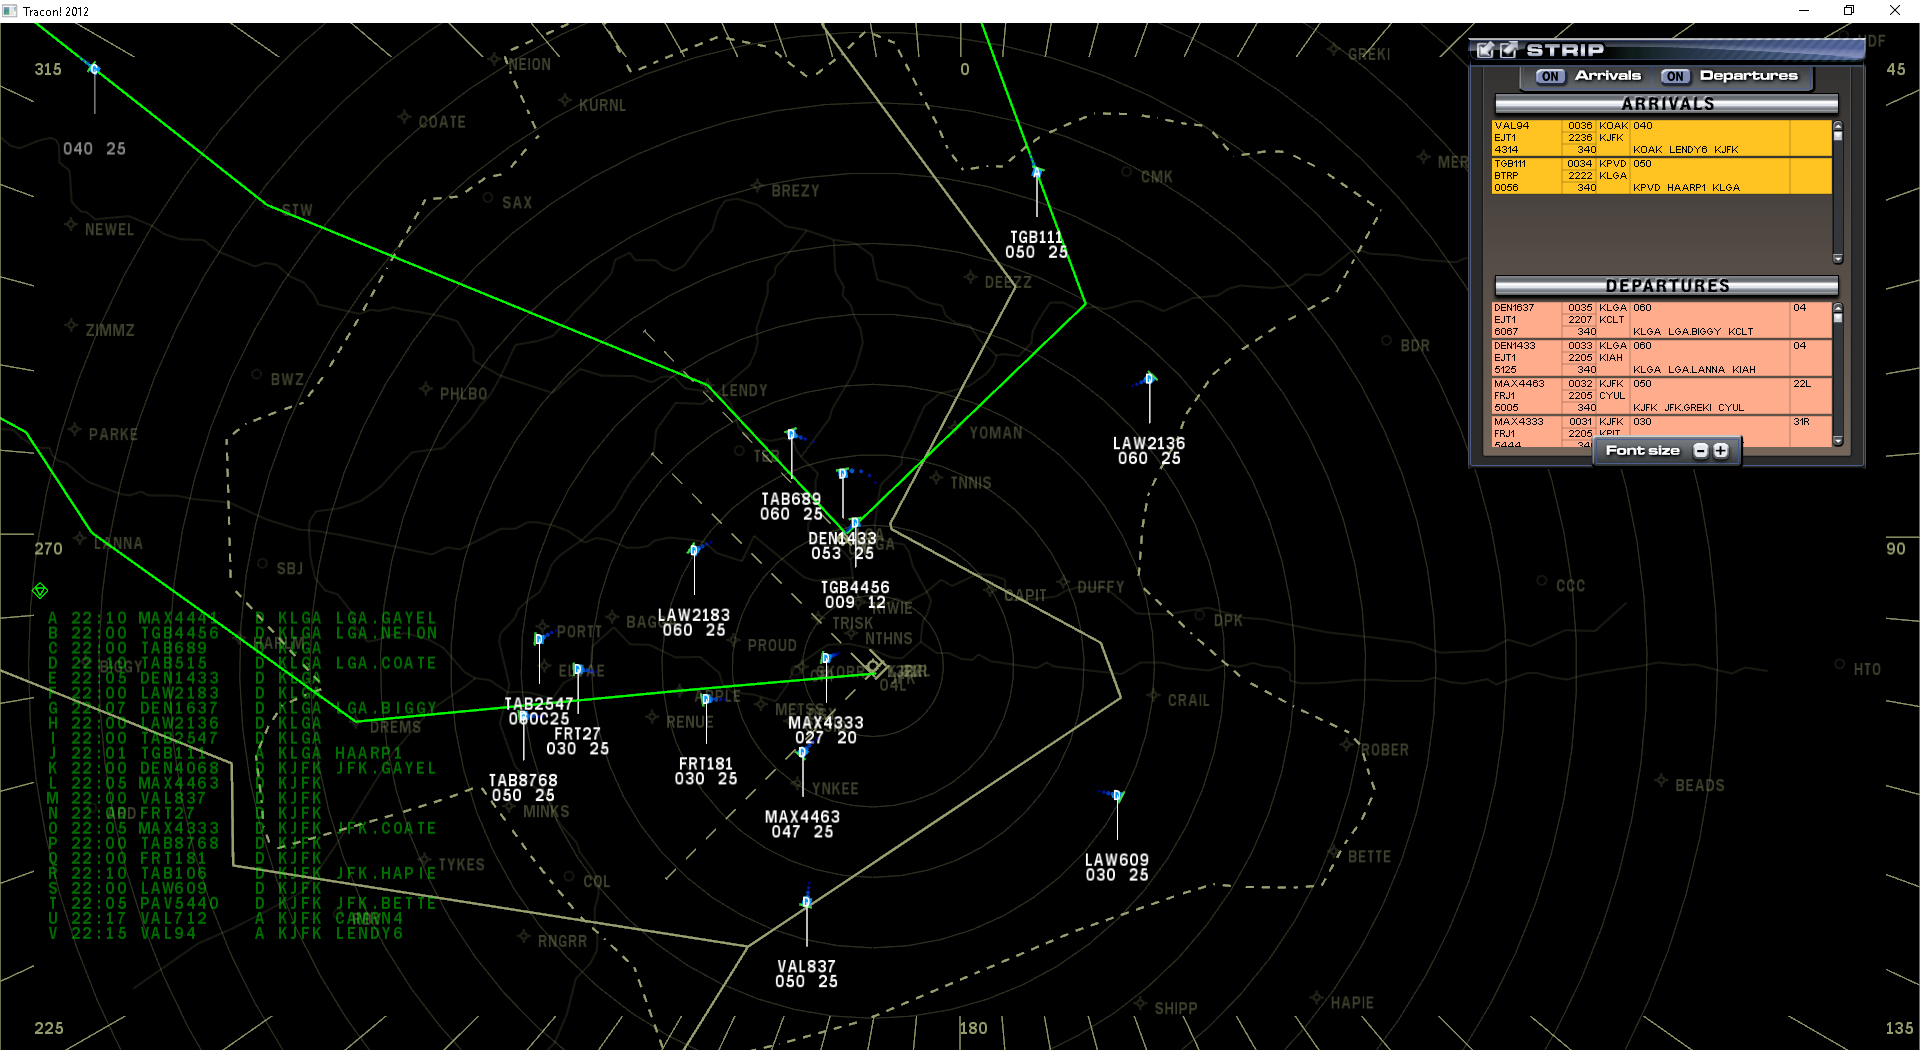The image size is (1920, 1050).
Task: Select the TAB2547 aircraft blip
Action: click(538, 638)
